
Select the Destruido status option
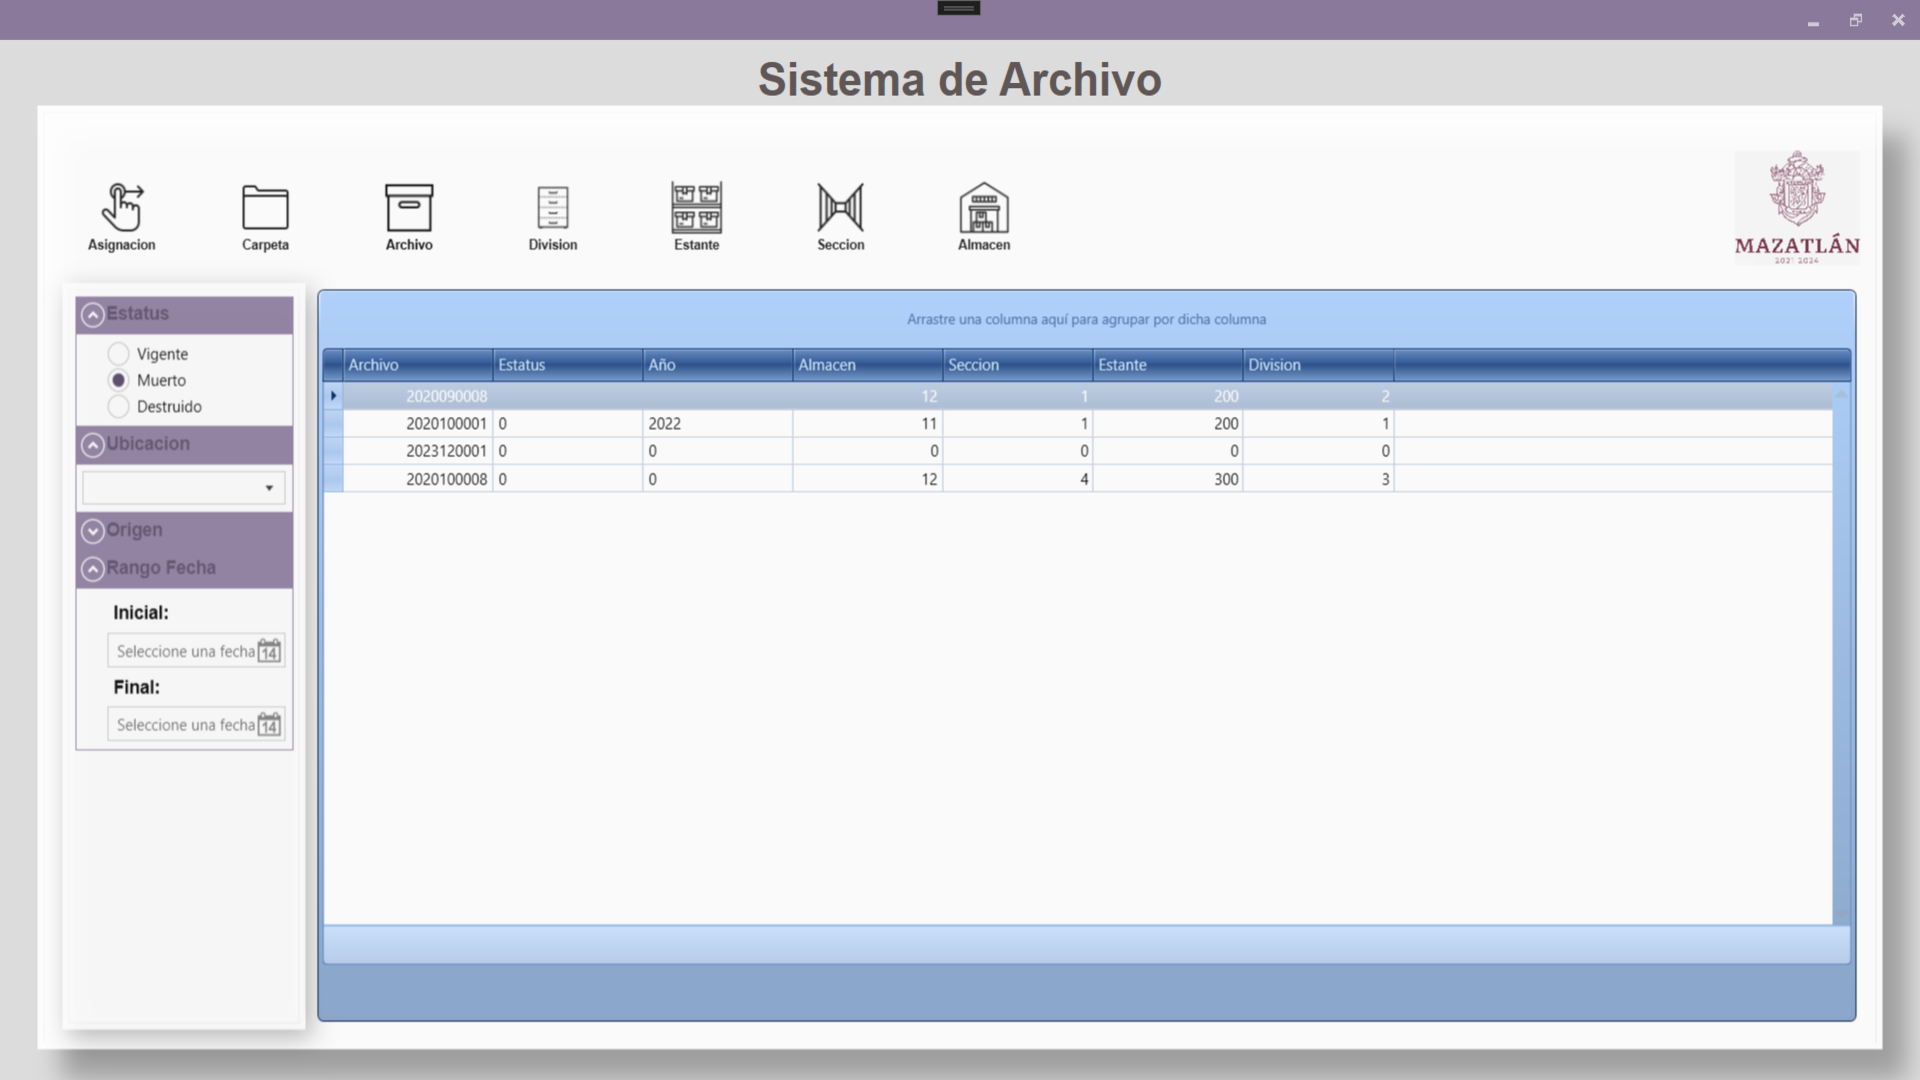119,406
